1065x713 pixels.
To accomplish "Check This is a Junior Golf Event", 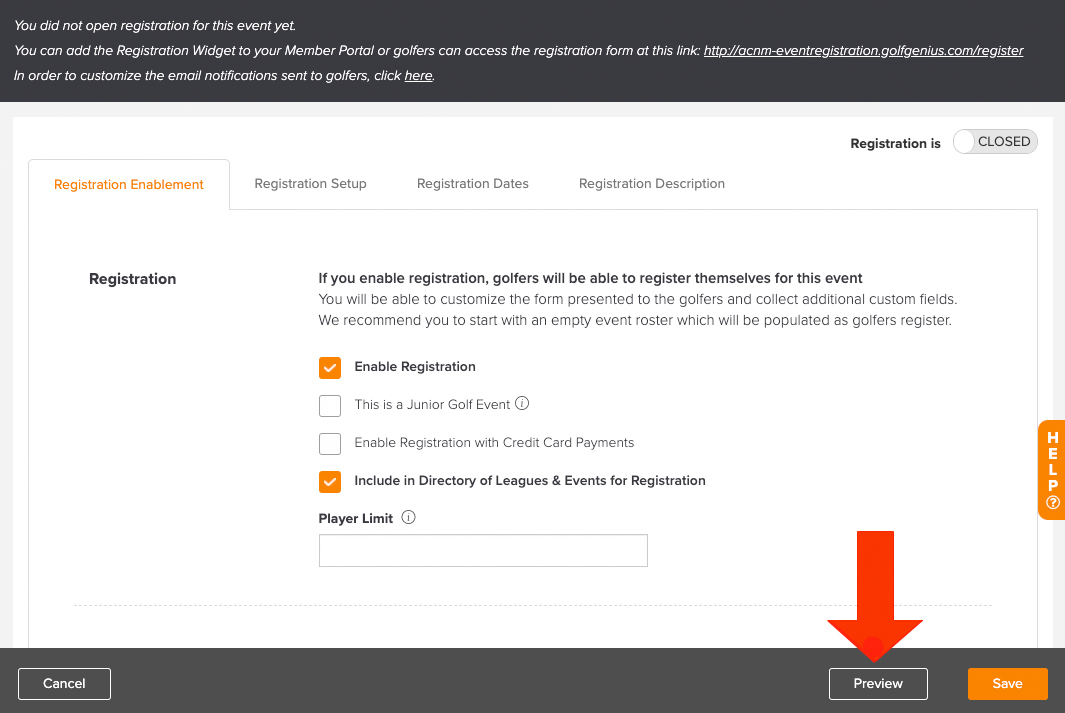I will point(330,405).
